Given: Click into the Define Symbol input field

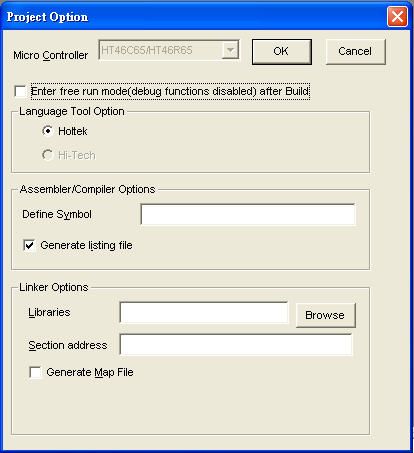Looking at the screenshot, I should (248, 214).
